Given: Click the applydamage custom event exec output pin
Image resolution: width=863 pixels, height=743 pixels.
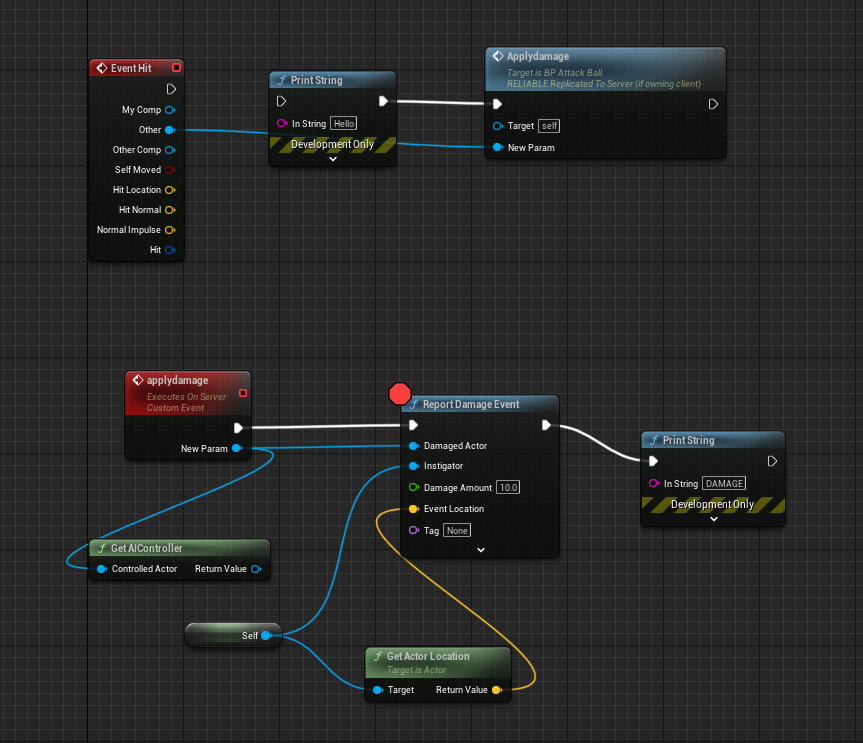Looking at the screenshot, I should coord(238,428).
